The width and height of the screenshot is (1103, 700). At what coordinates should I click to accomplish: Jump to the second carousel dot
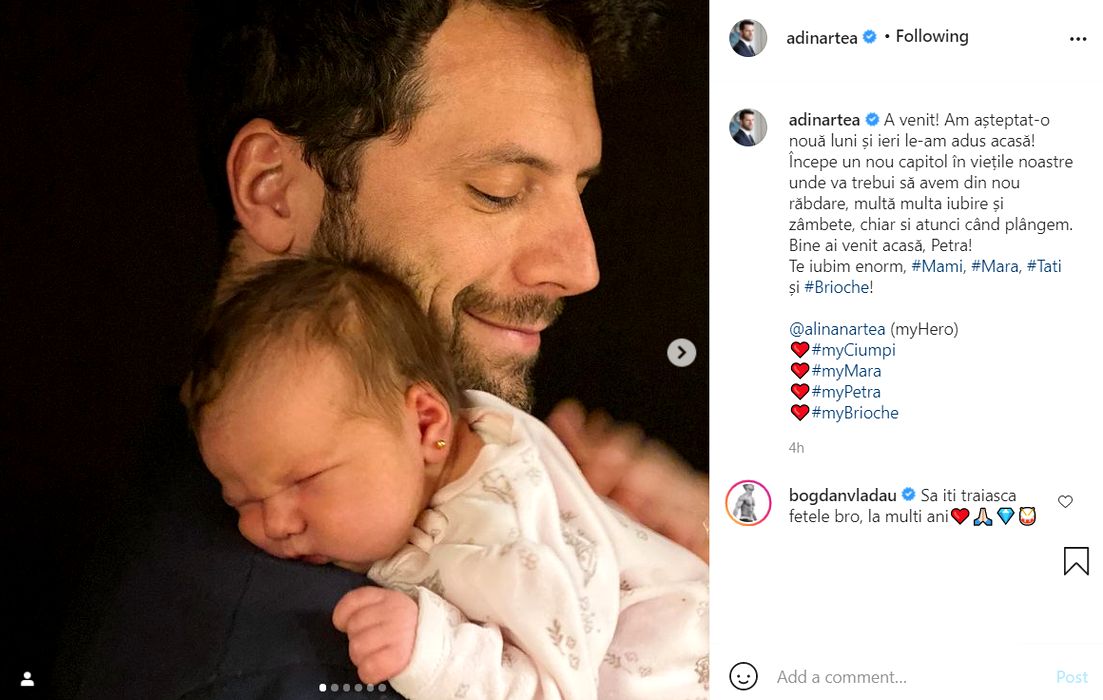click(334, 688)
